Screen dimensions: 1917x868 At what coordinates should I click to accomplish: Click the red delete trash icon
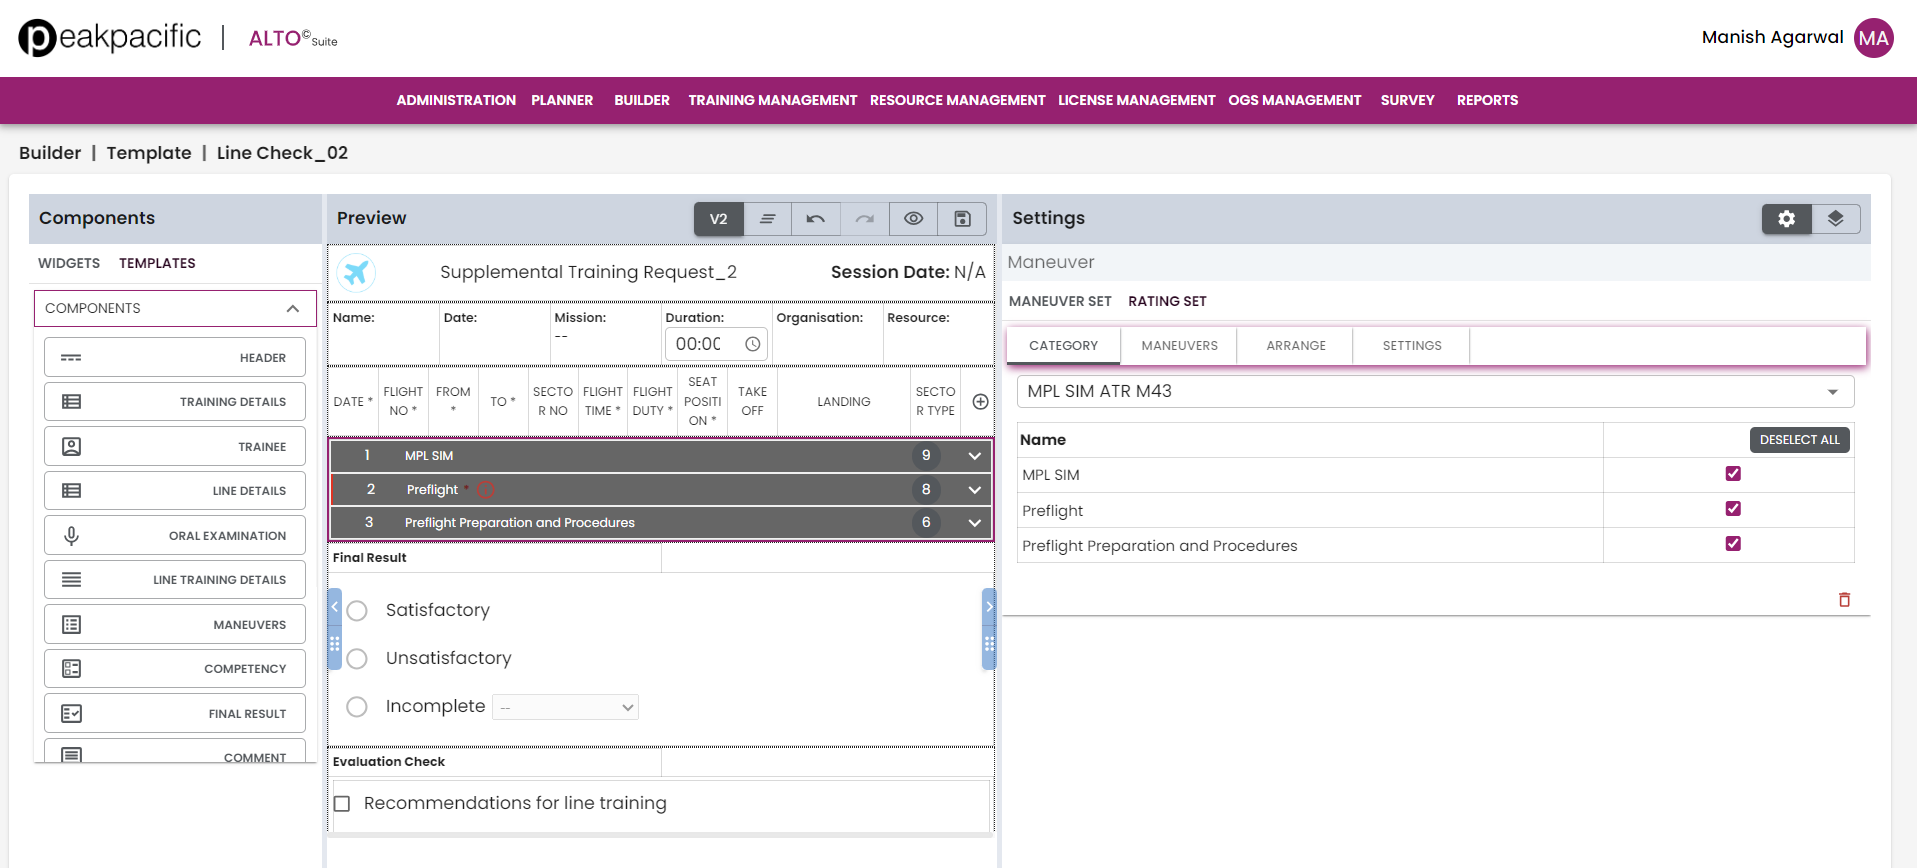click(1844, 600)
